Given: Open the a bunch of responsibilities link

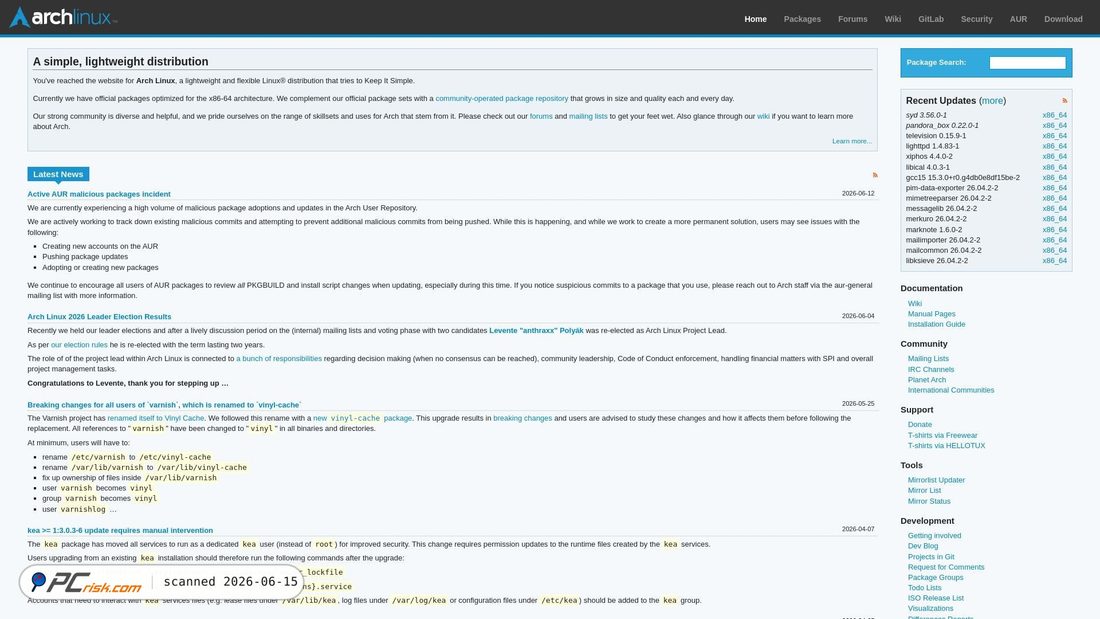Looking at the screenshot, I should click(x=279, y=359).
